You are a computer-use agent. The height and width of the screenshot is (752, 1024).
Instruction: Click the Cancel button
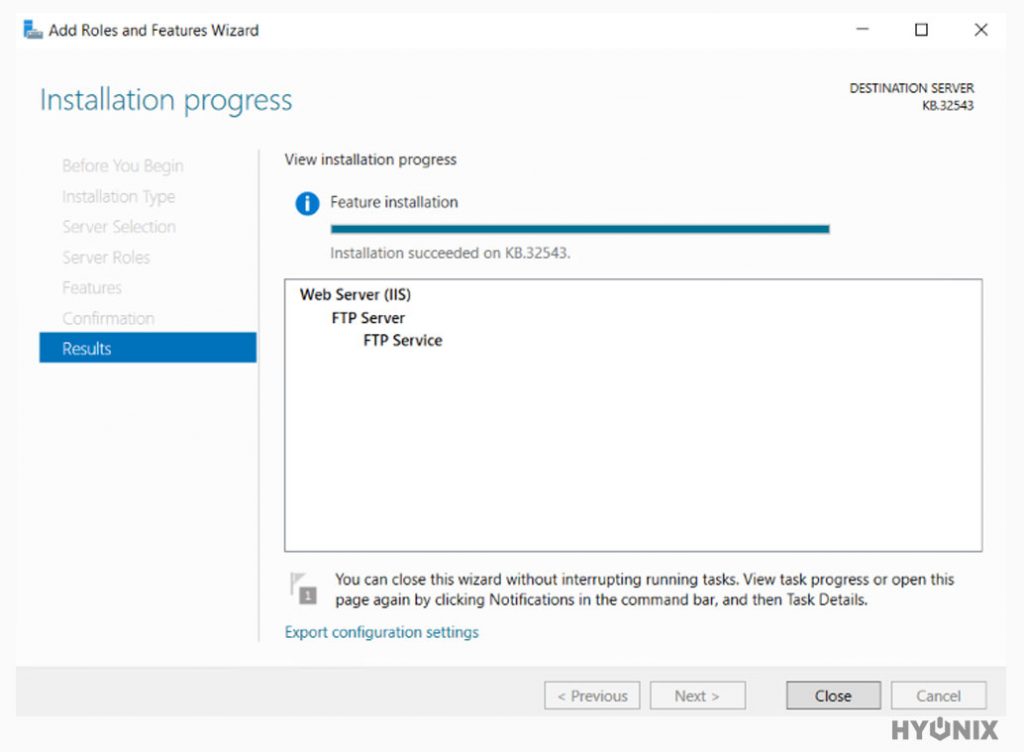point(937,695)
